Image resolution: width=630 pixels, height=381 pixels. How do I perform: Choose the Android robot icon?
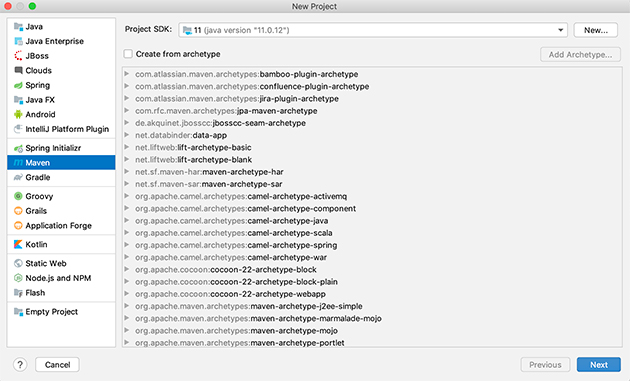coord(18,115)
